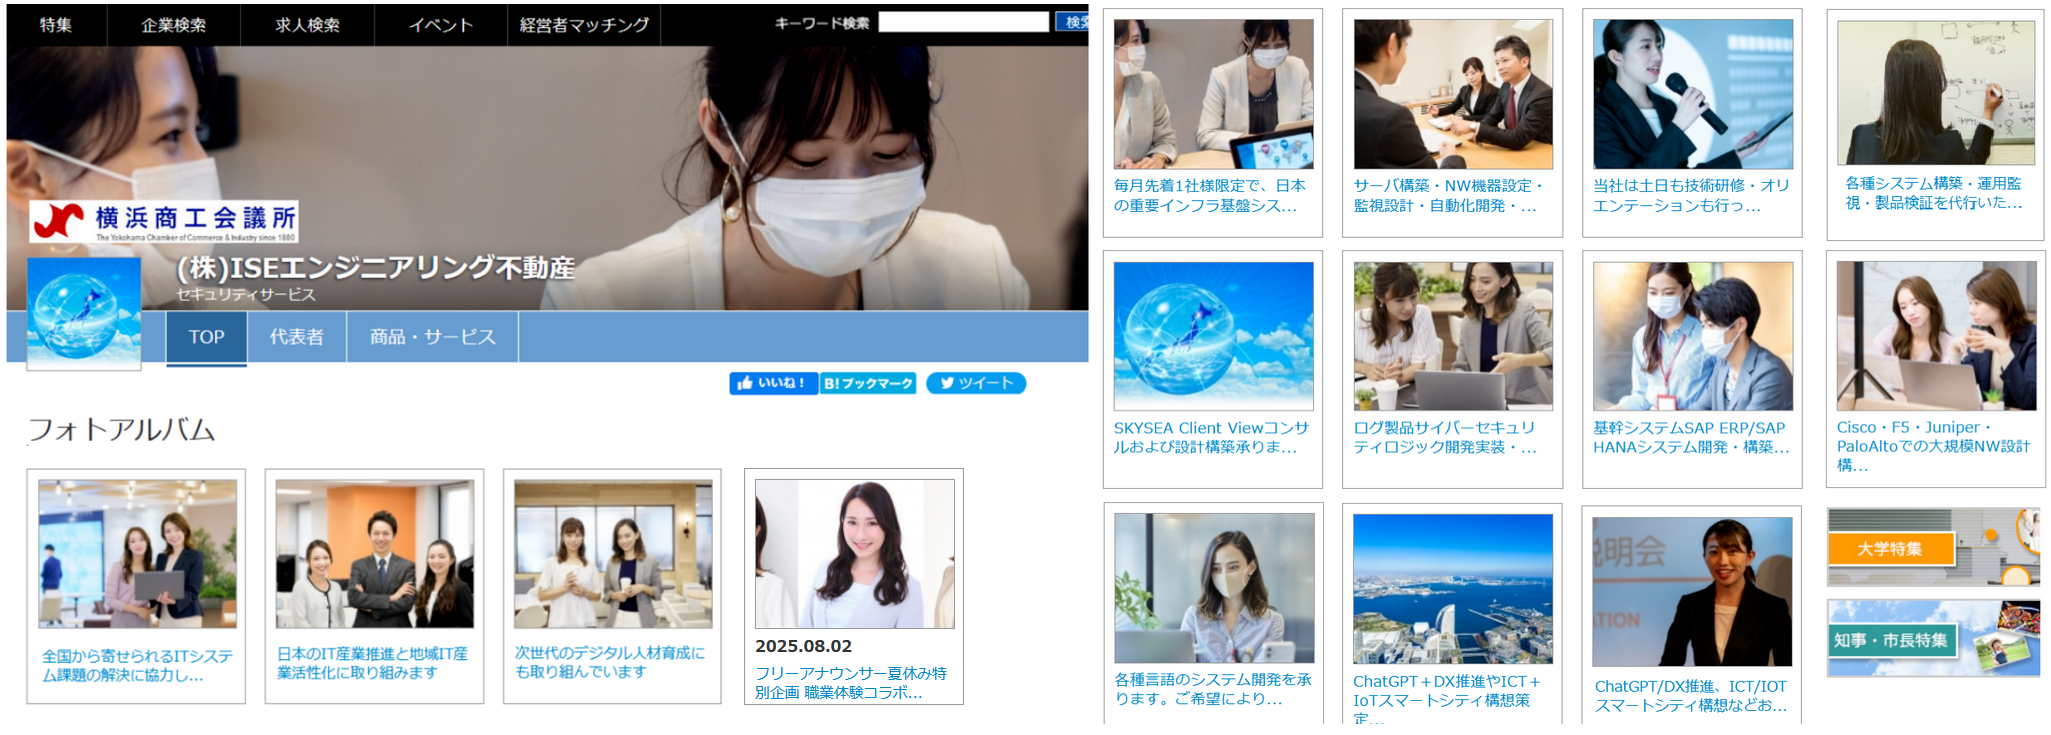
Task: Click the Yokohama Chamber of Commerce logo
Action: point(164,221)
